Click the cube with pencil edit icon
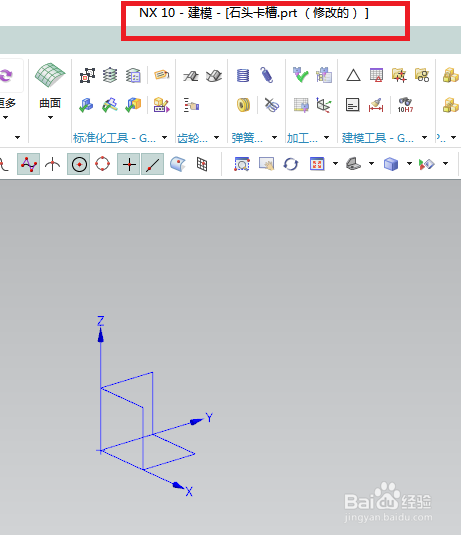This screenshot has width=461, height=535. [161, 105]
